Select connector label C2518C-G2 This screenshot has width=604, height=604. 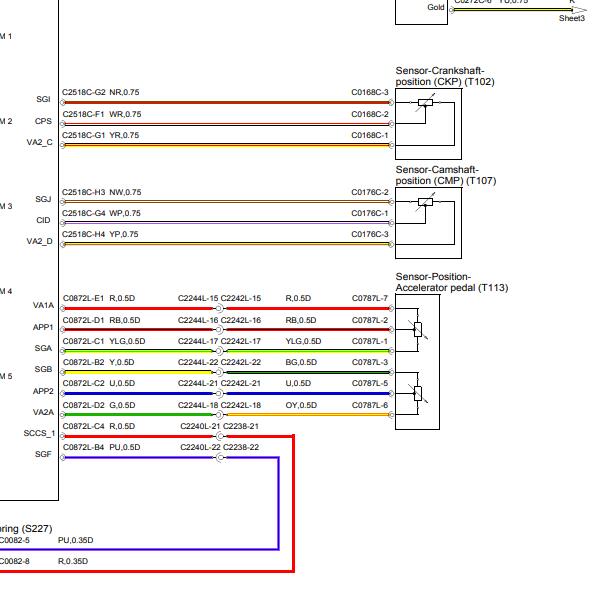pos(84,92)
